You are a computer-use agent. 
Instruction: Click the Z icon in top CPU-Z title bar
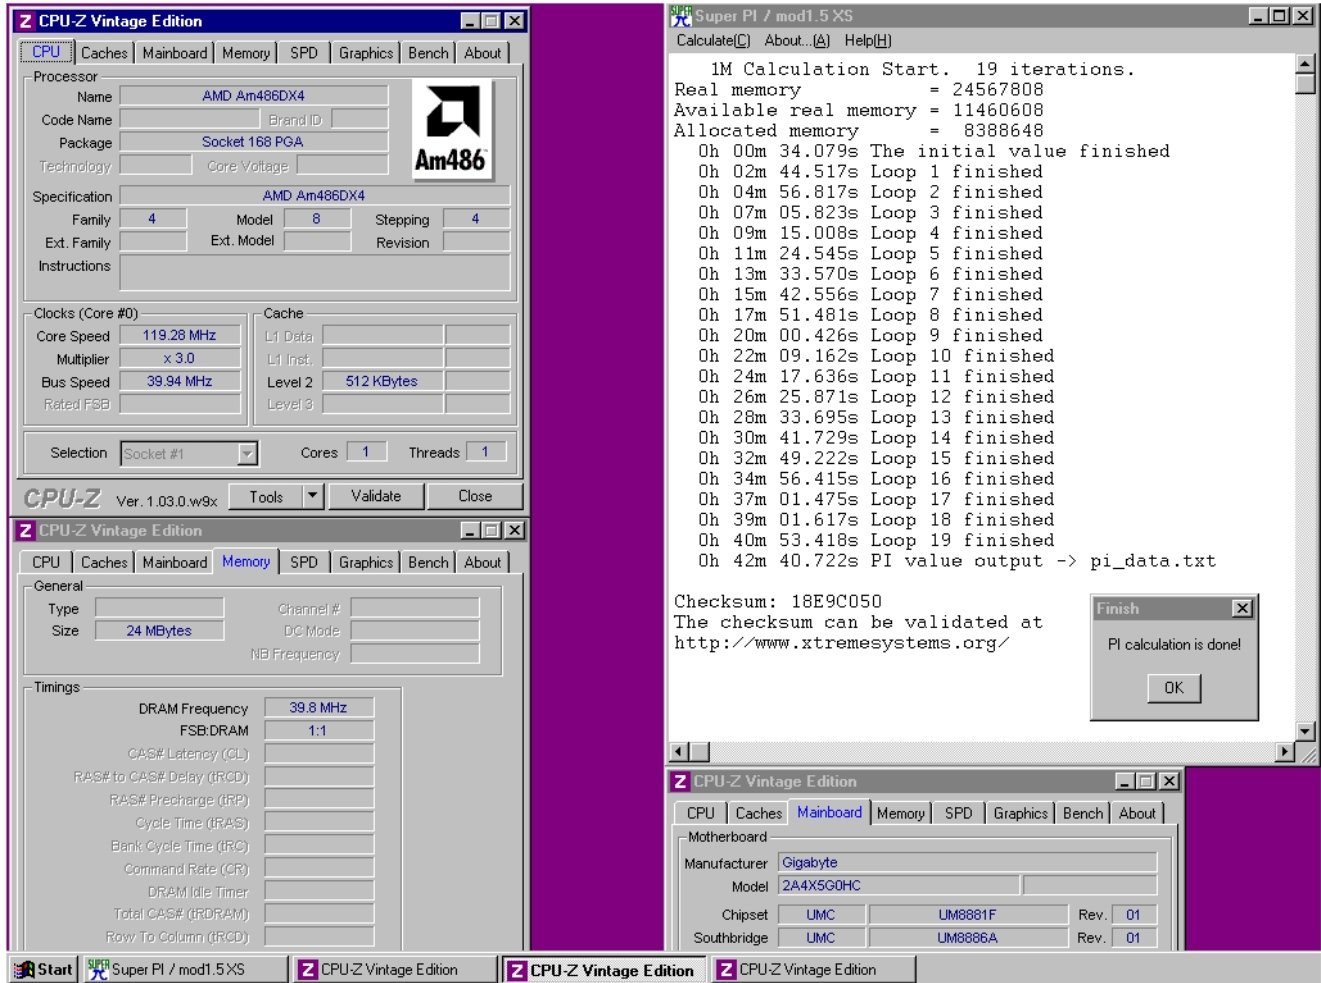26,21
